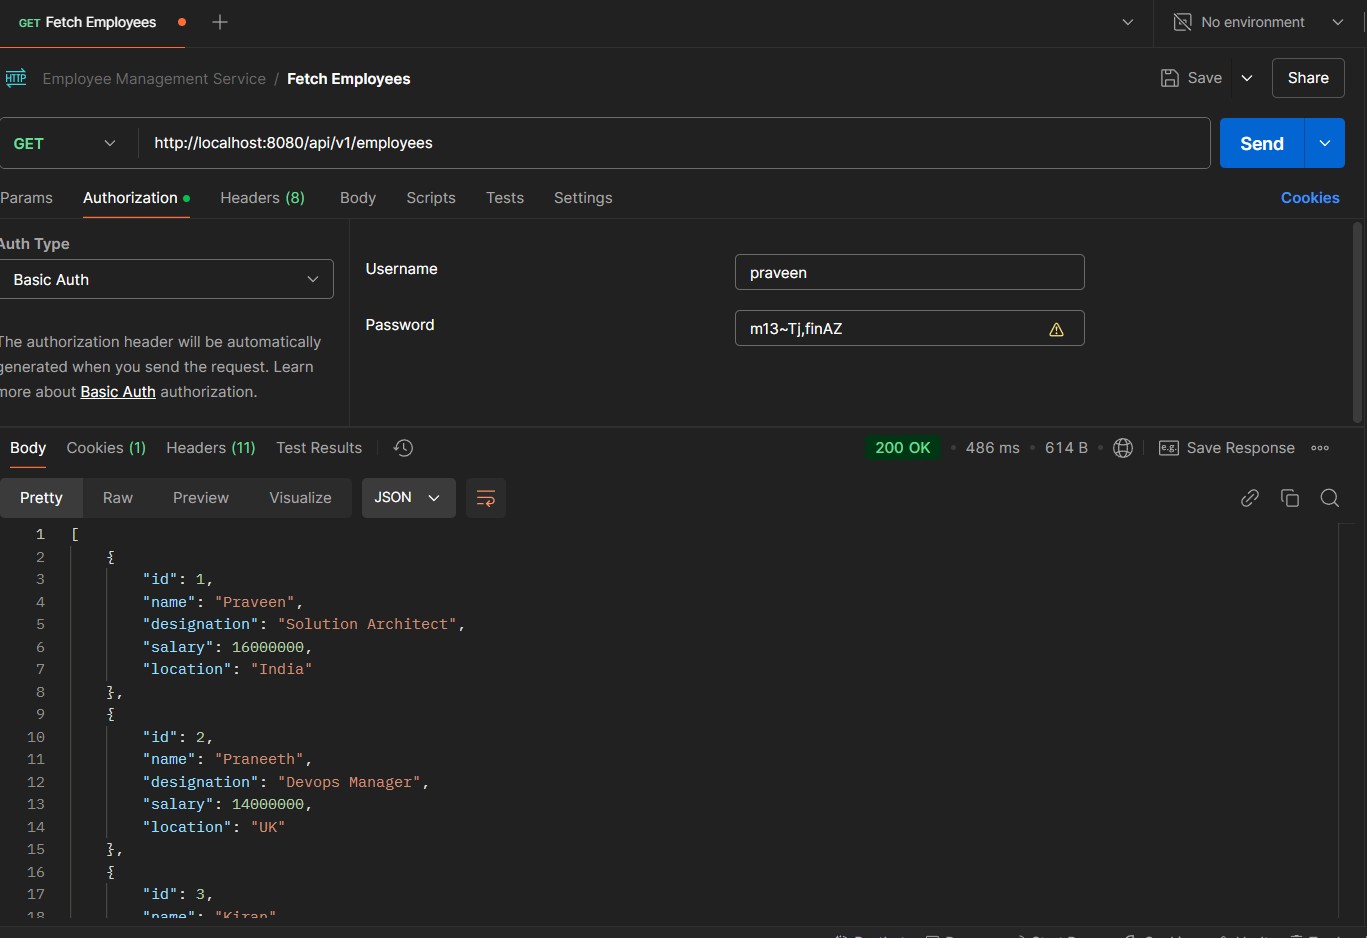Open the GET method dropdown
The image size is (1367, 938).
pos(66,143)
